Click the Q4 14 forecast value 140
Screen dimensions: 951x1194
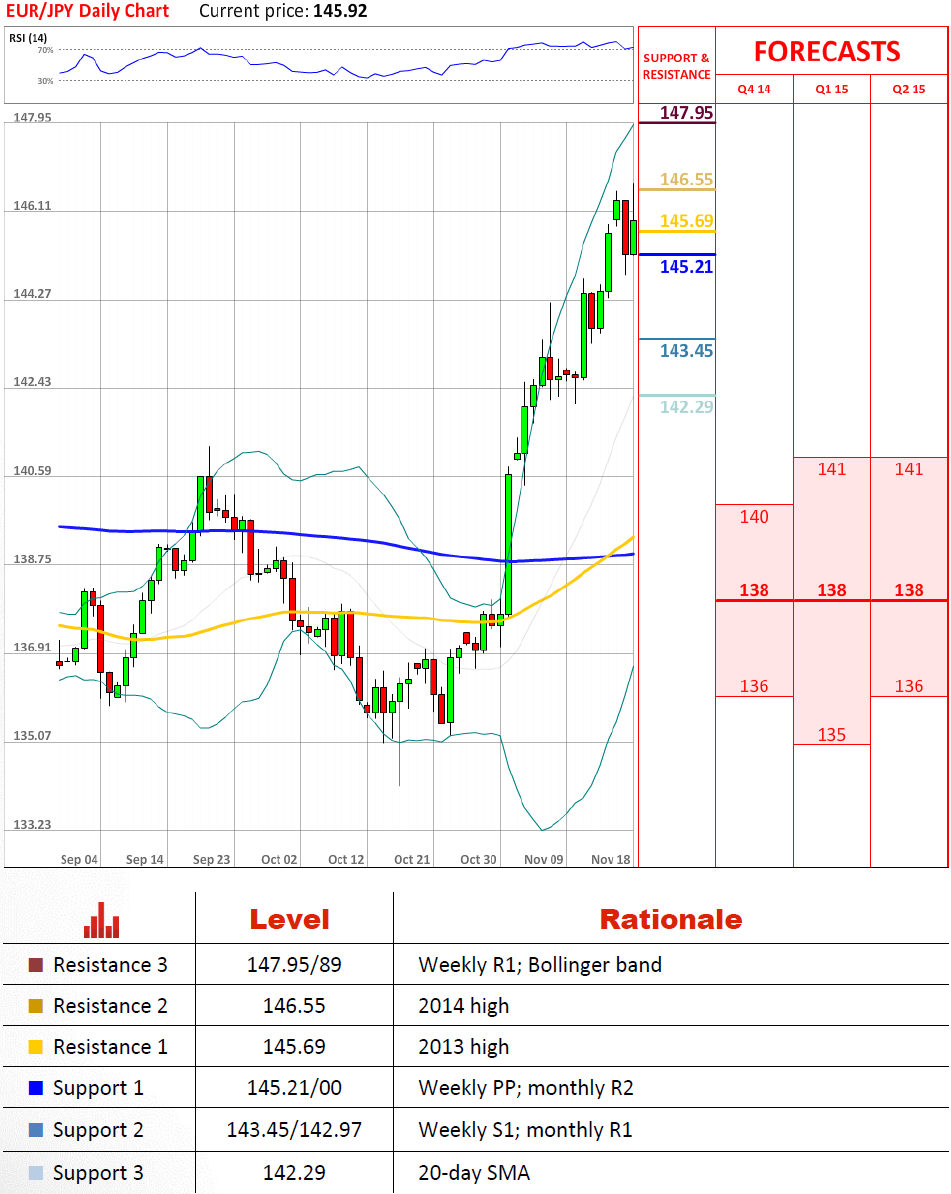754,517
